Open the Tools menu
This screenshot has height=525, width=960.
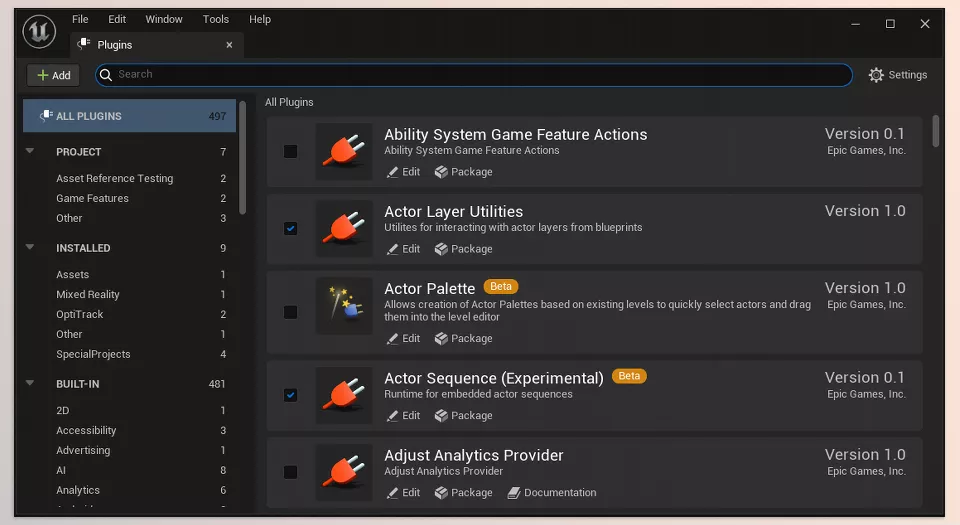(x=216, y=19)
